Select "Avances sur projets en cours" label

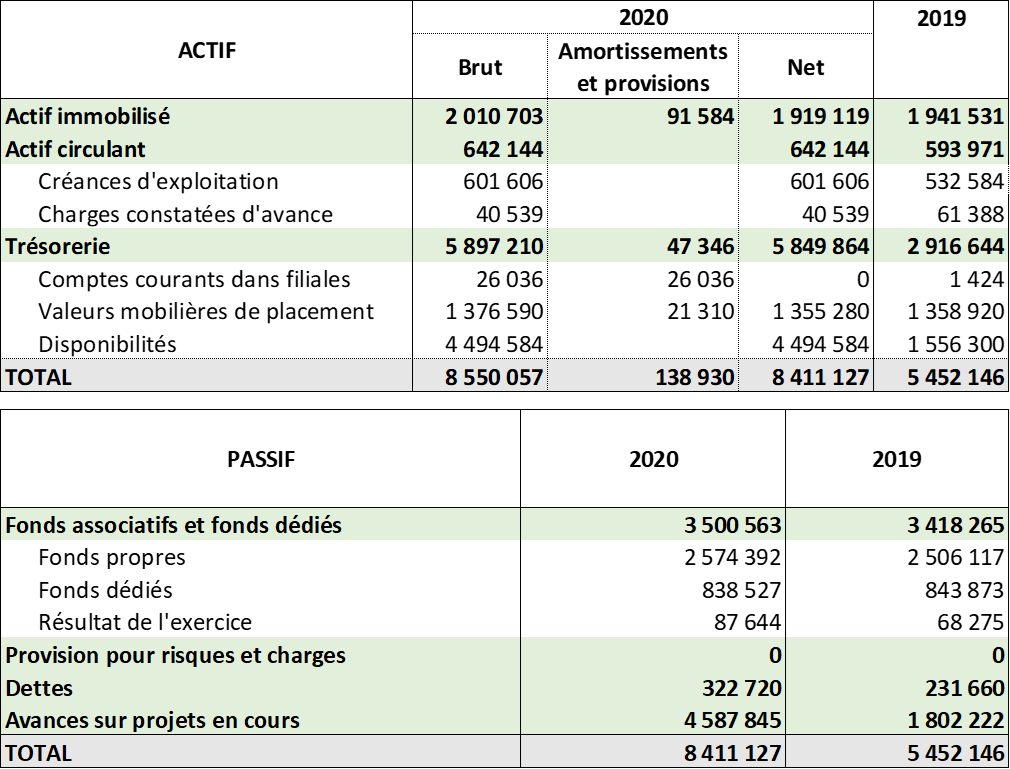click(x=153, y=720)
